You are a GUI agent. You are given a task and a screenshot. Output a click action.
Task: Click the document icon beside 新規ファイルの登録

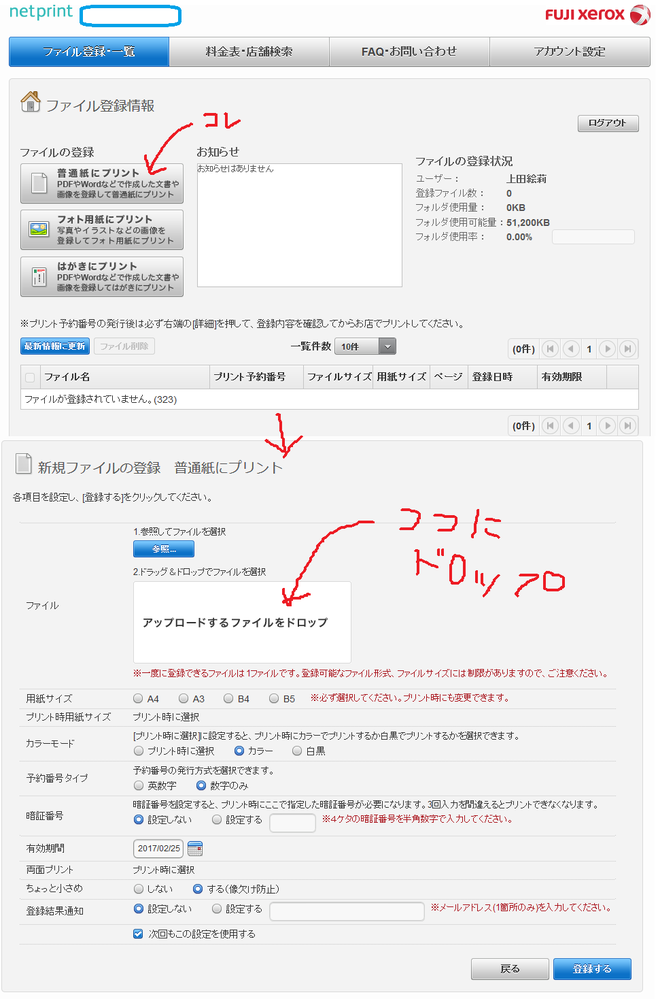(x=23, y=464)
